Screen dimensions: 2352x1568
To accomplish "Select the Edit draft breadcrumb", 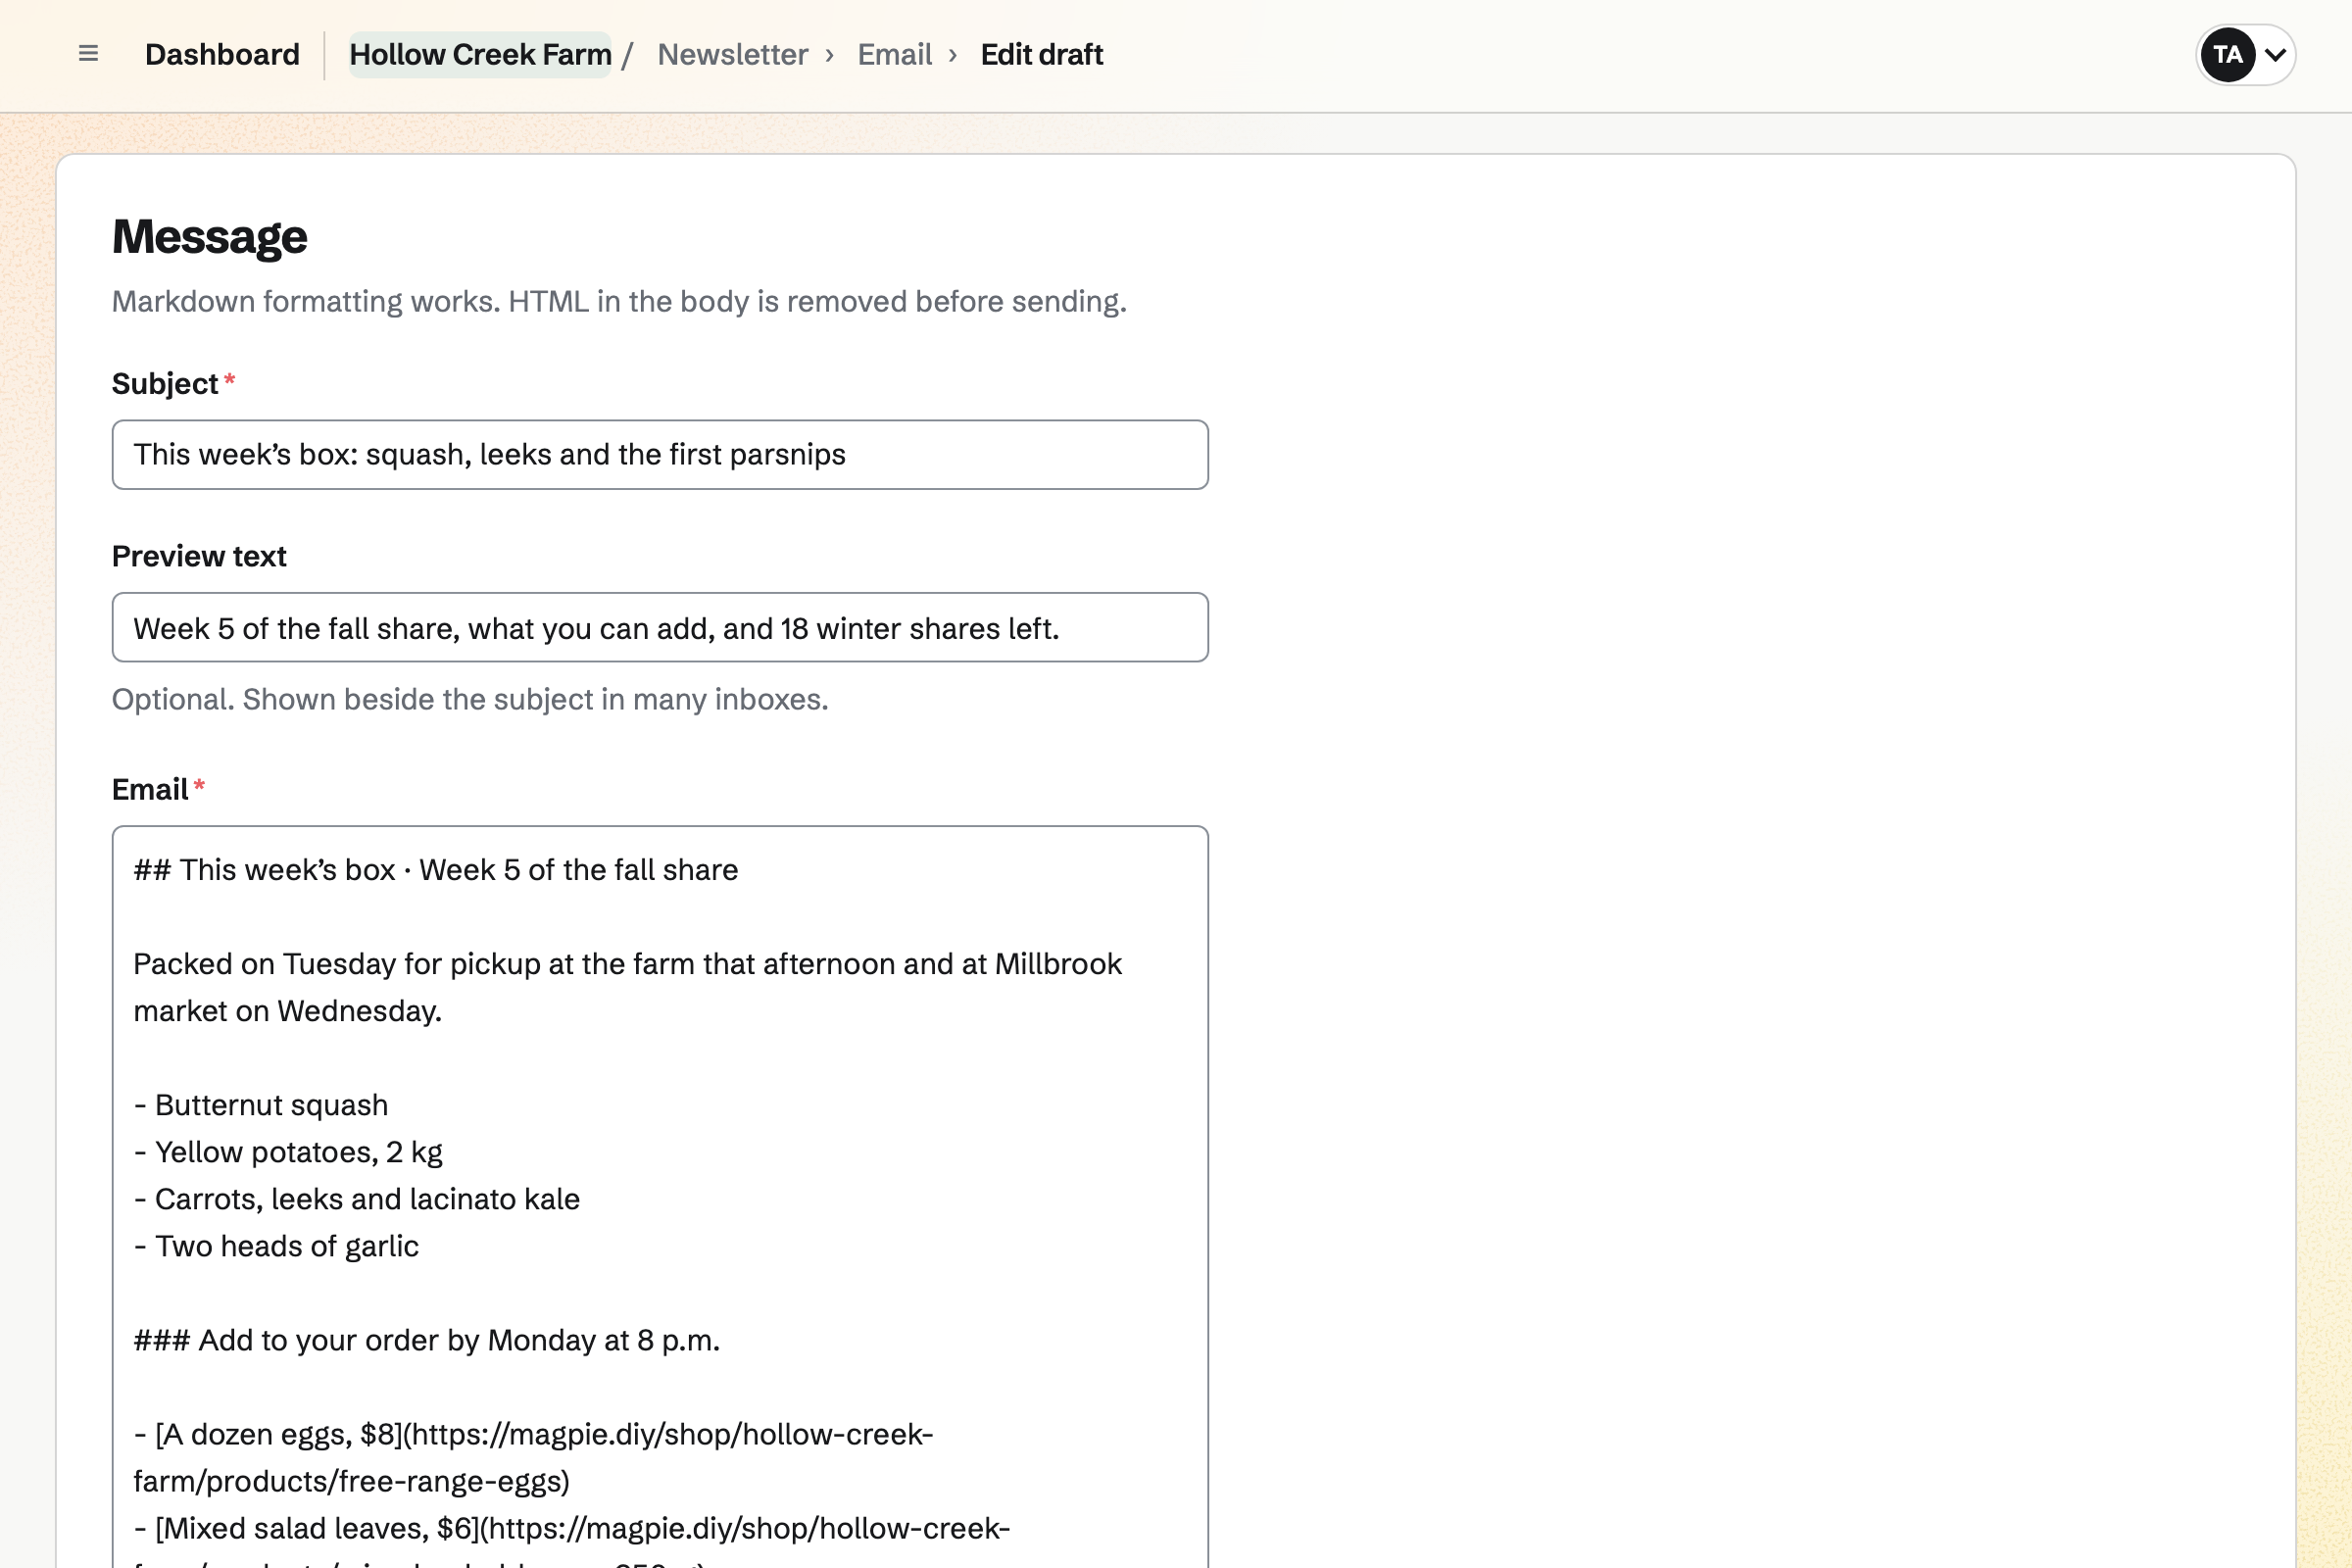I will [x=1041, y=54].
